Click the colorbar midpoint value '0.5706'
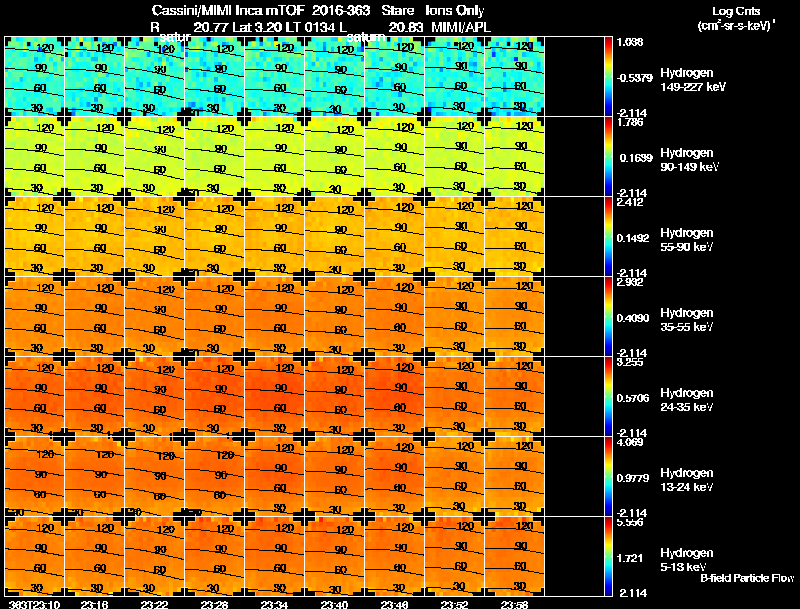800x609 pixels. tap(633, 398)
